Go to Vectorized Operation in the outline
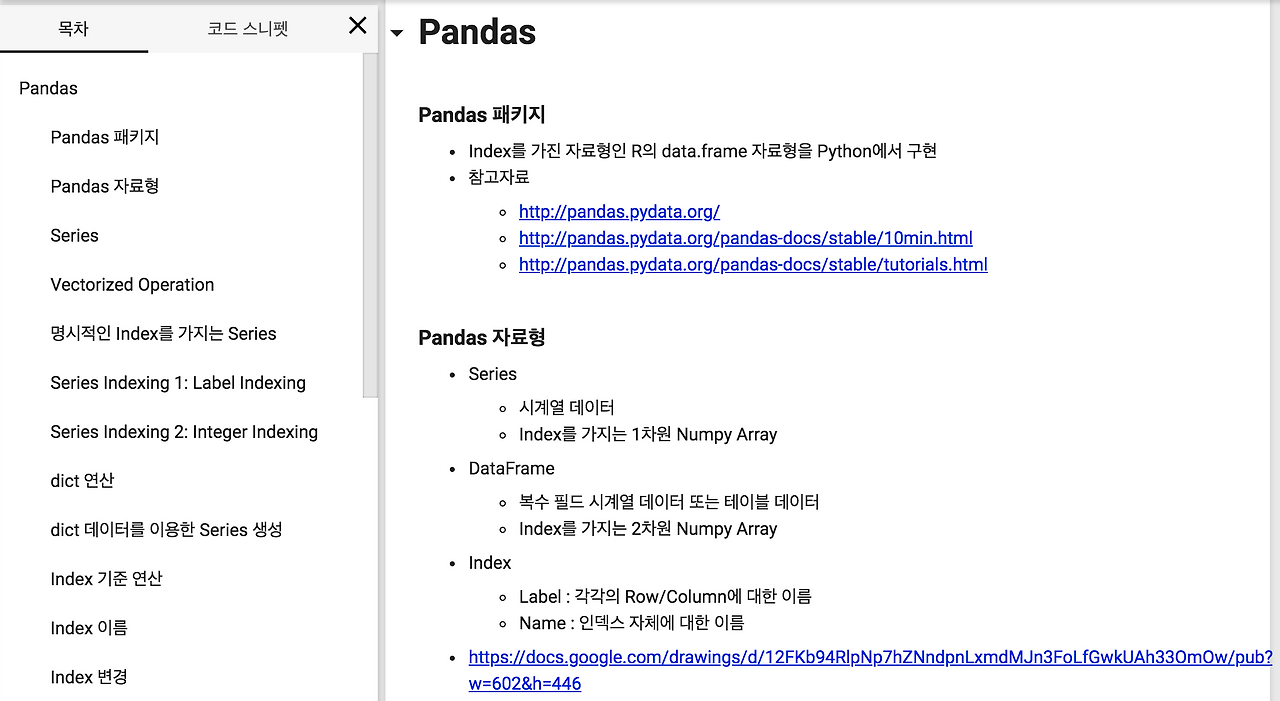Screen dimensions: 1280x701 (x=132, y=284)
